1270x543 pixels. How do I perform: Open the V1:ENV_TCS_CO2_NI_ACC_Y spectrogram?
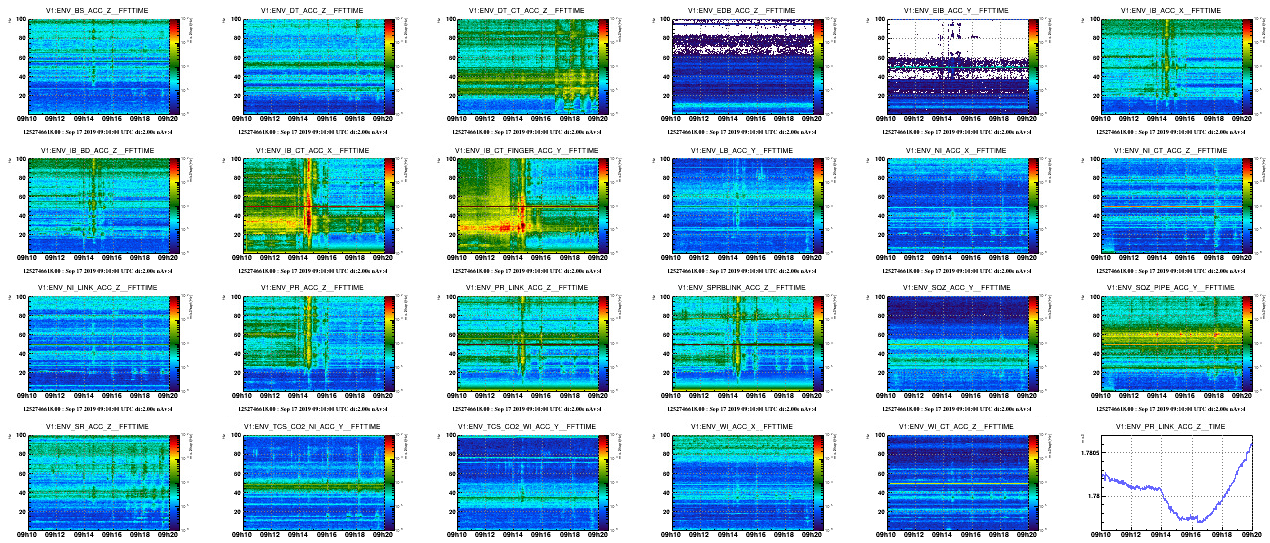point(309,480)
